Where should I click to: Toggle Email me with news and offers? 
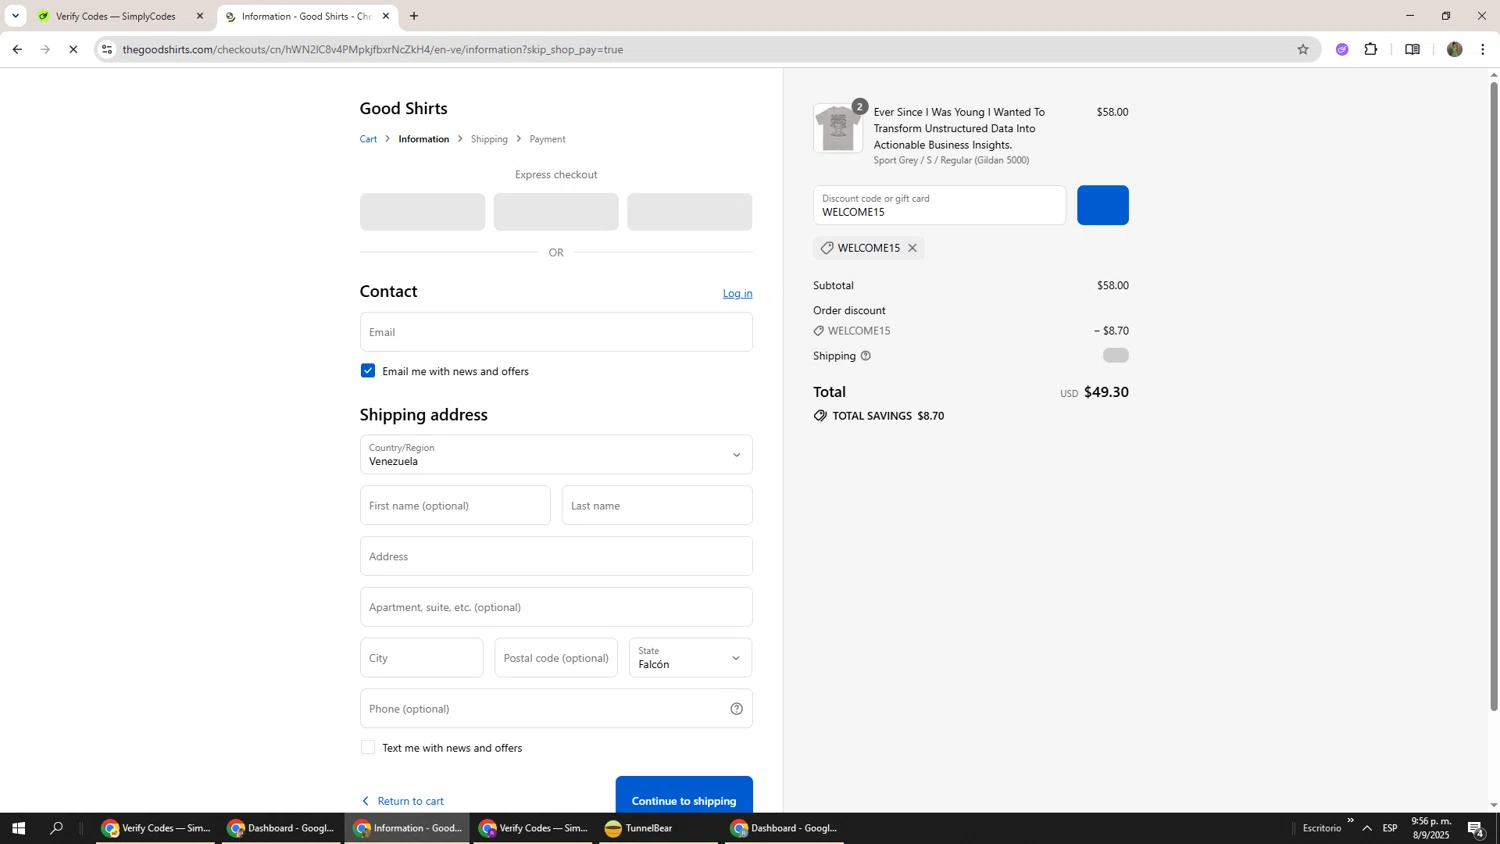tap(368, 371)
